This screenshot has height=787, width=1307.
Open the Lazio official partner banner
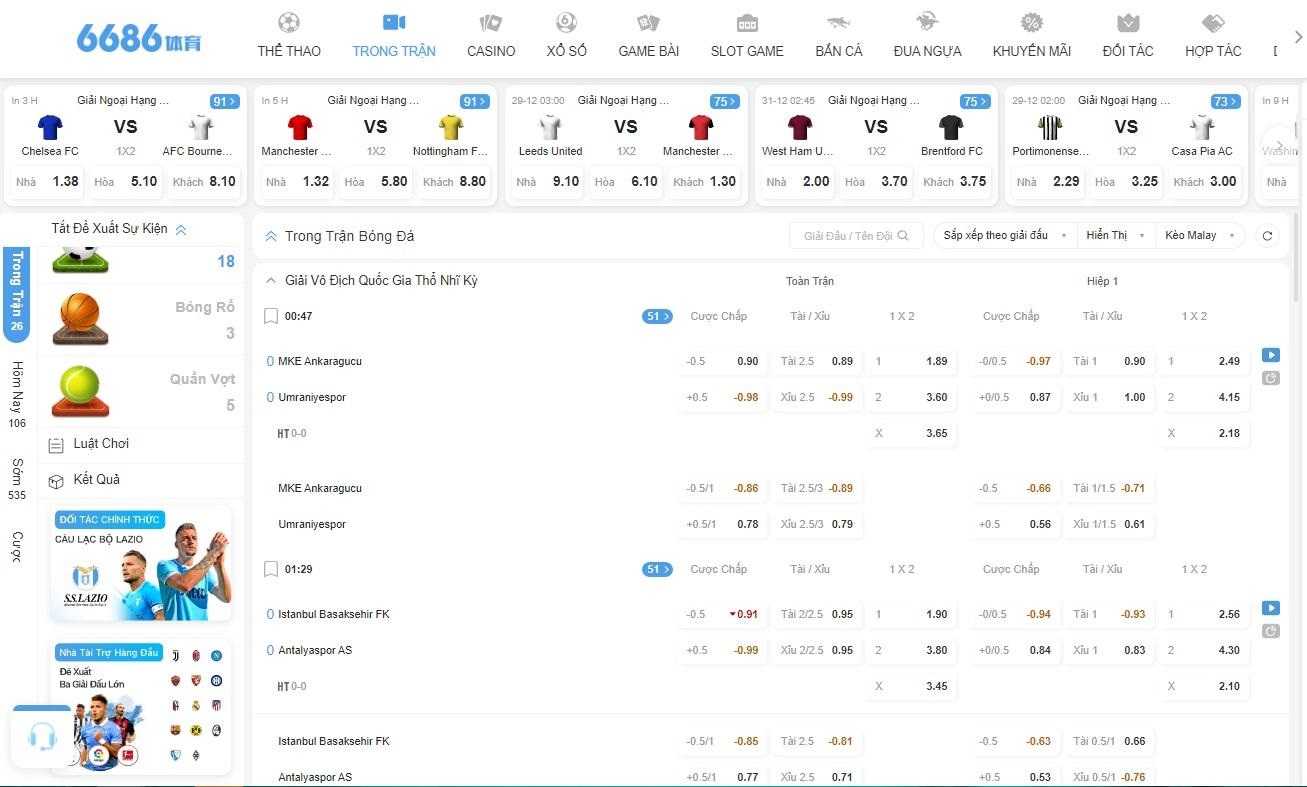click(141, 565)
